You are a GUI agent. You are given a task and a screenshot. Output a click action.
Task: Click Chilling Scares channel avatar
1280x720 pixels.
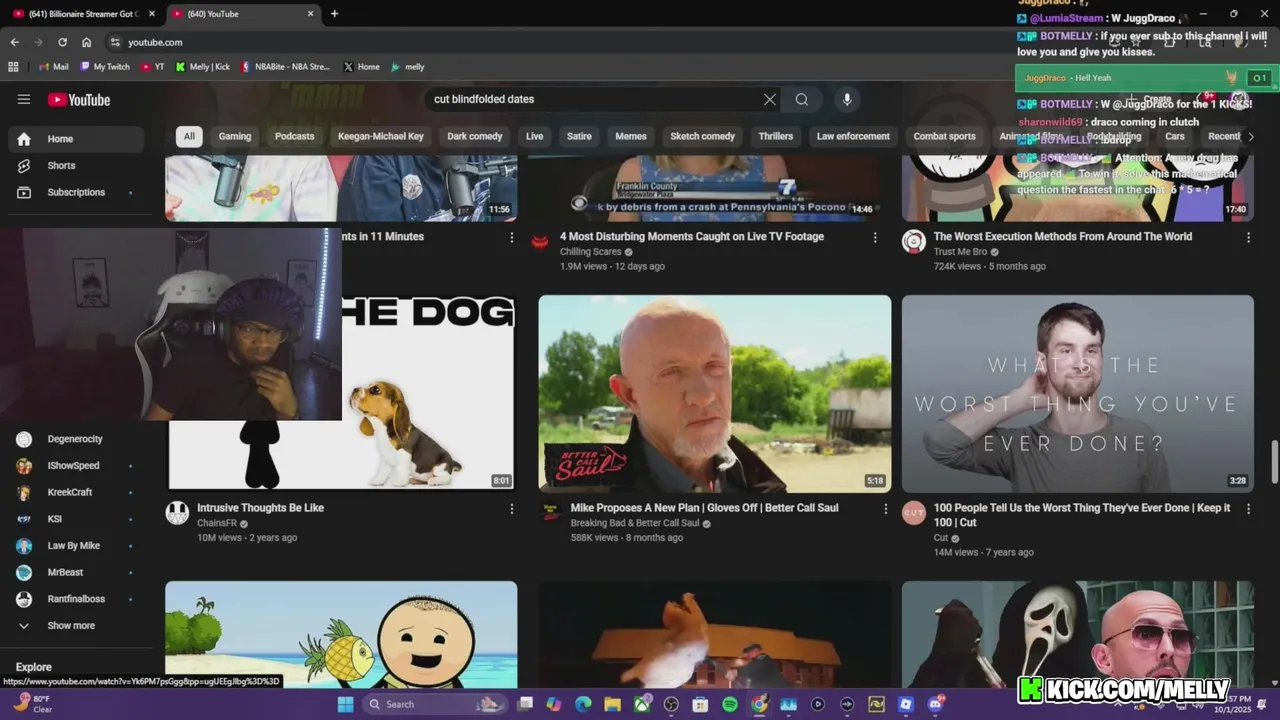[x=540, y=241]
